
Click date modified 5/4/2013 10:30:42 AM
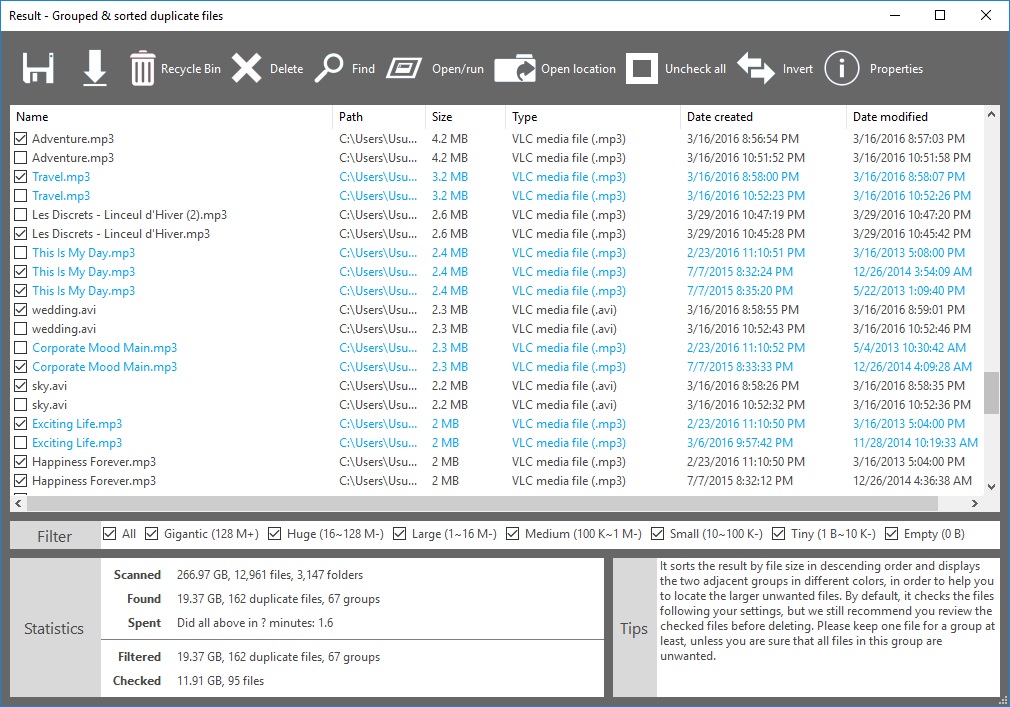[x=910, y=348]
